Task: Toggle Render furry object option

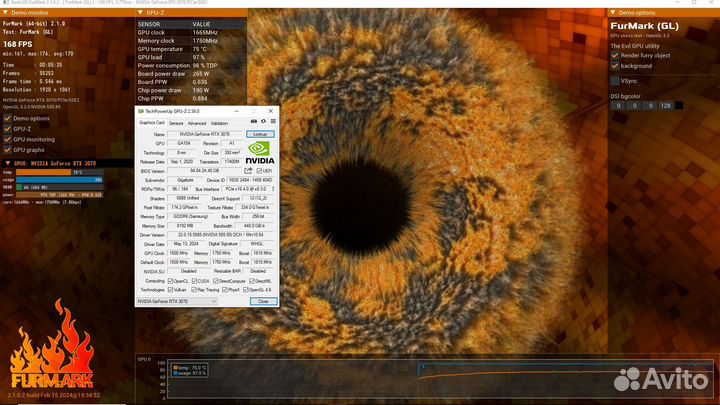Action: click(x=615, y=56)
